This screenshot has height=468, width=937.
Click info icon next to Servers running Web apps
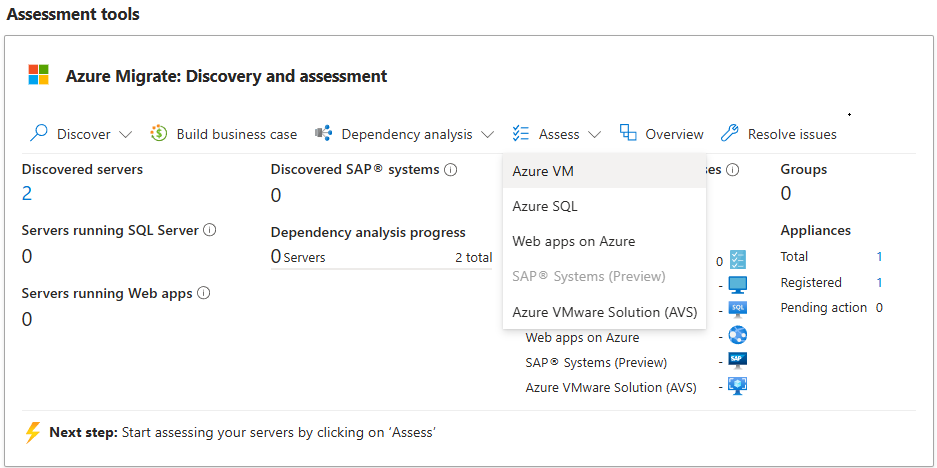coord(204,293)
